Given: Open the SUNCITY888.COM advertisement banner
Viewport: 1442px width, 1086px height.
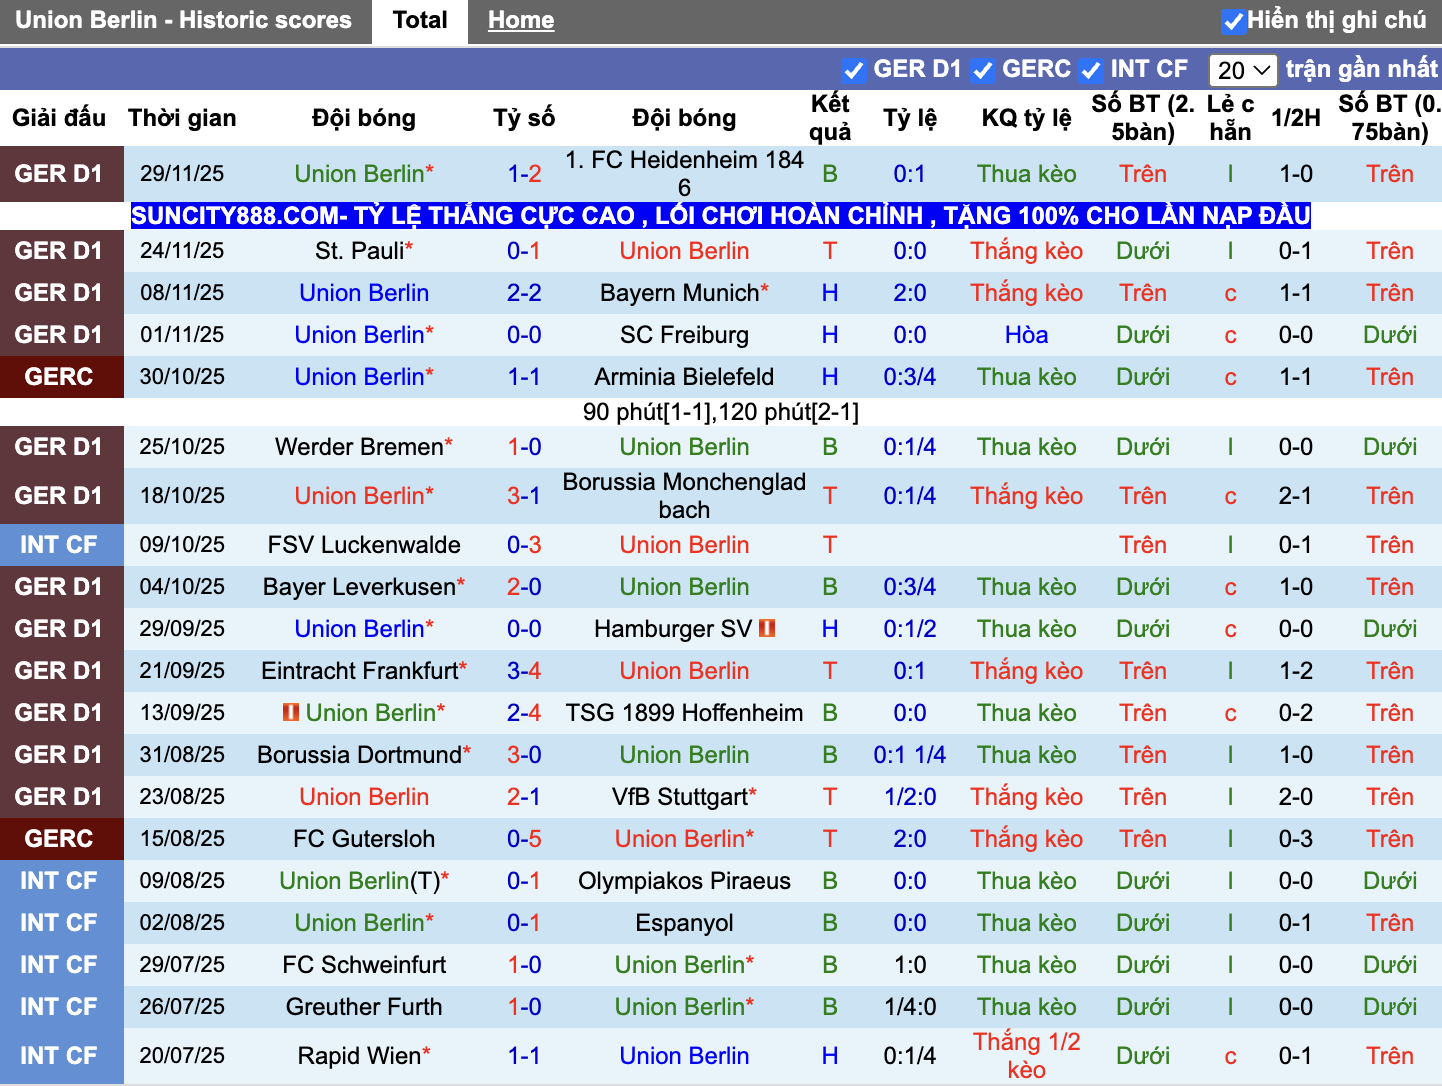Looking at the screenshot, I should click(720, 215).
